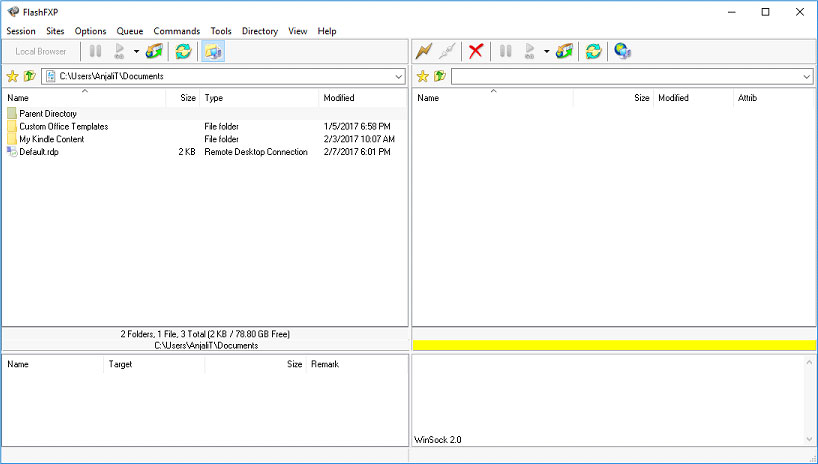Sort local files by Size column

[183, 98]
